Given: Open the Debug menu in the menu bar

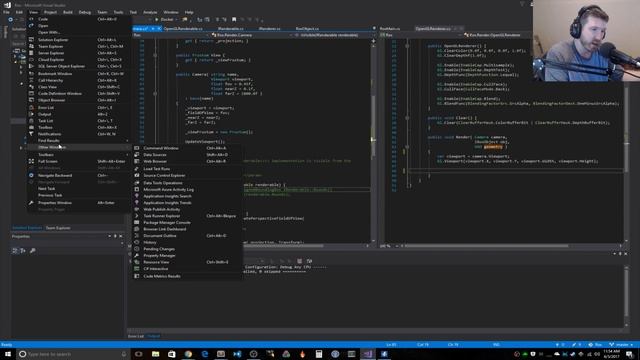Looking at the screenshot, I should point(84,12).
